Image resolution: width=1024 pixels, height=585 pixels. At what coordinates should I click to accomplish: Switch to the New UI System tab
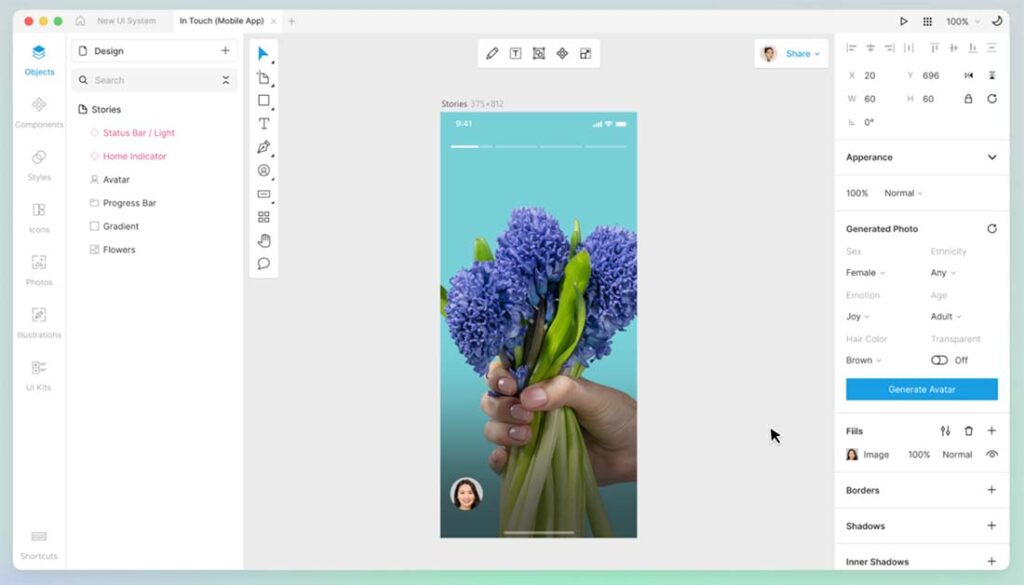126,21
